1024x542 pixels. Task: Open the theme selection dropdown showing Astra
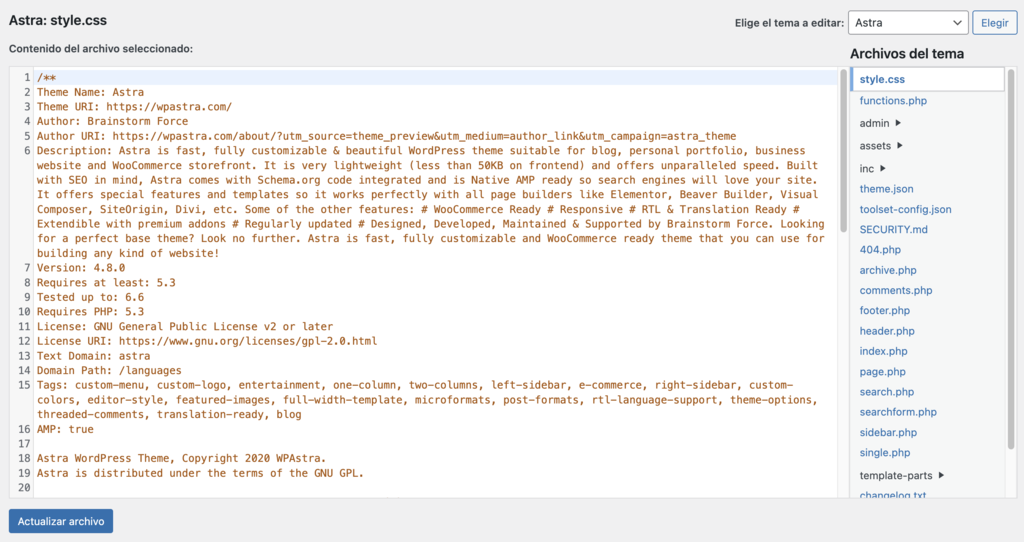pos(908,23)
